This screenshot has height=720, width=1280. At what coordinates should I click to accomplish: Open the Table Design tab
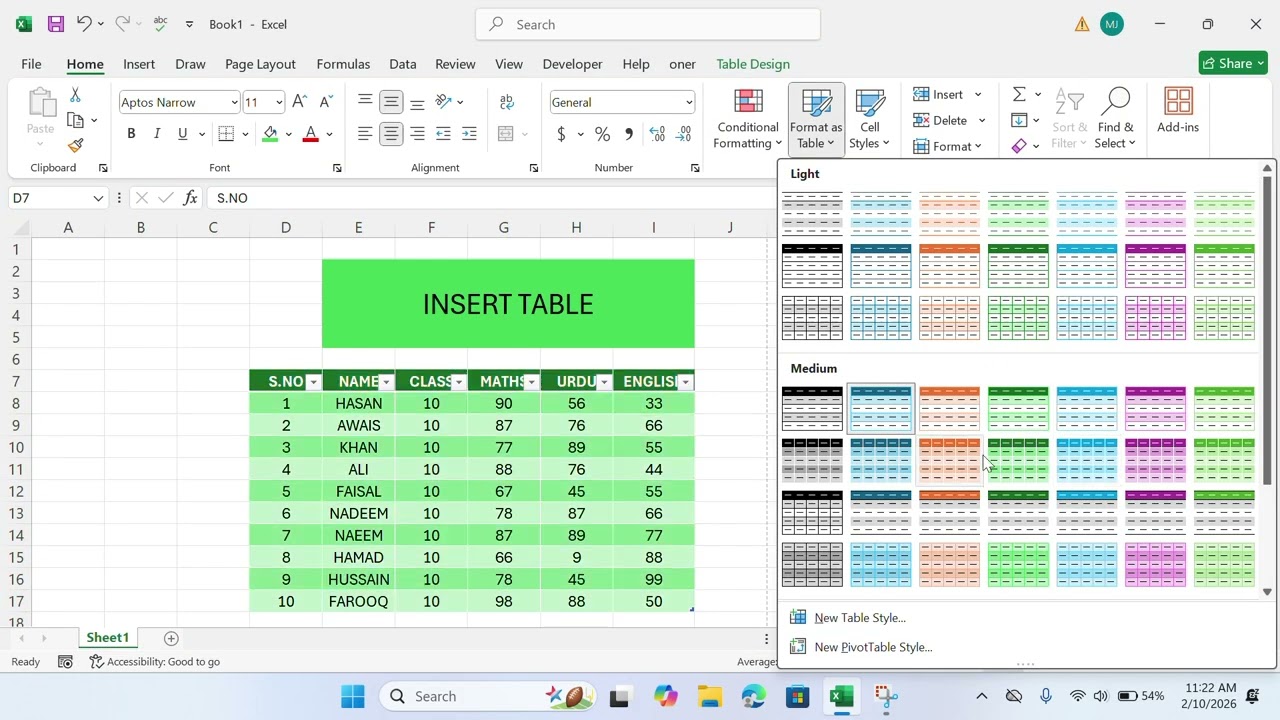point(753,64)
